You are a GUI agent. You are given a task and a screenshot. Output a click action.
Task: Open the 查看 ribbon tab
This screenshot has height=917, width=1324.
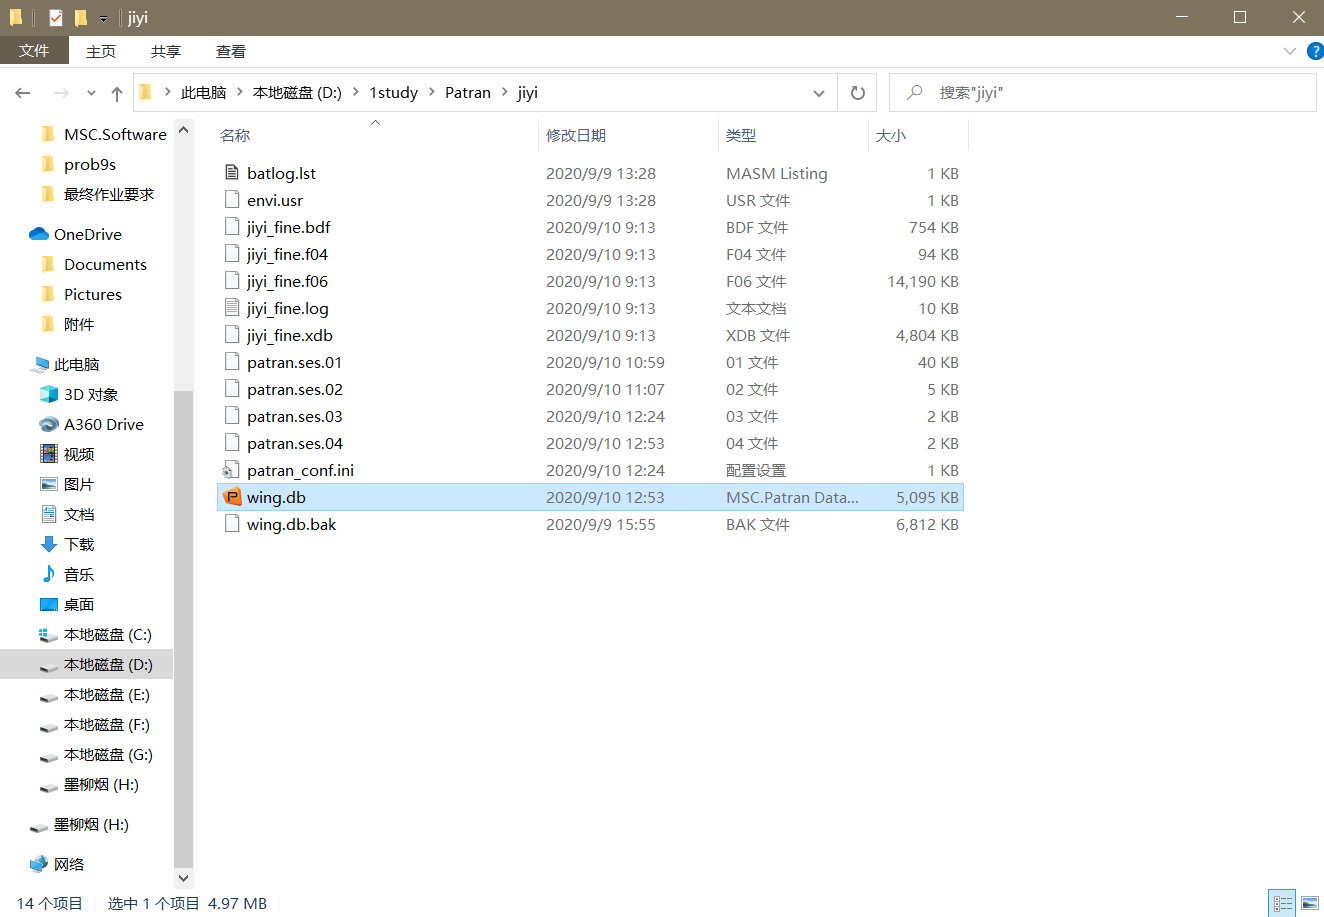(x=230, y=51)
